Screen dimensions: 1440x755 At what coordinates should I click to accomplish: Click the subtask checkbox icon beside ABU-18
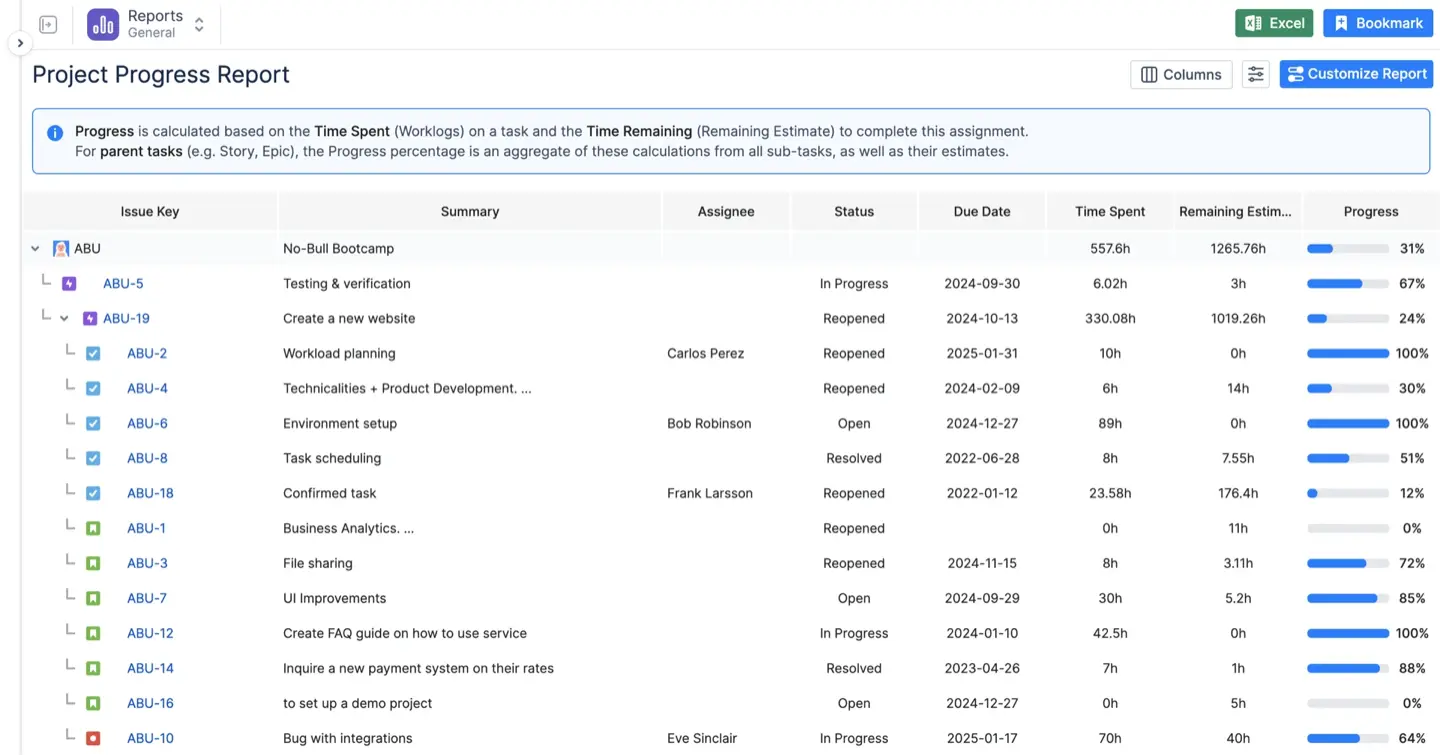click(93, 492)
